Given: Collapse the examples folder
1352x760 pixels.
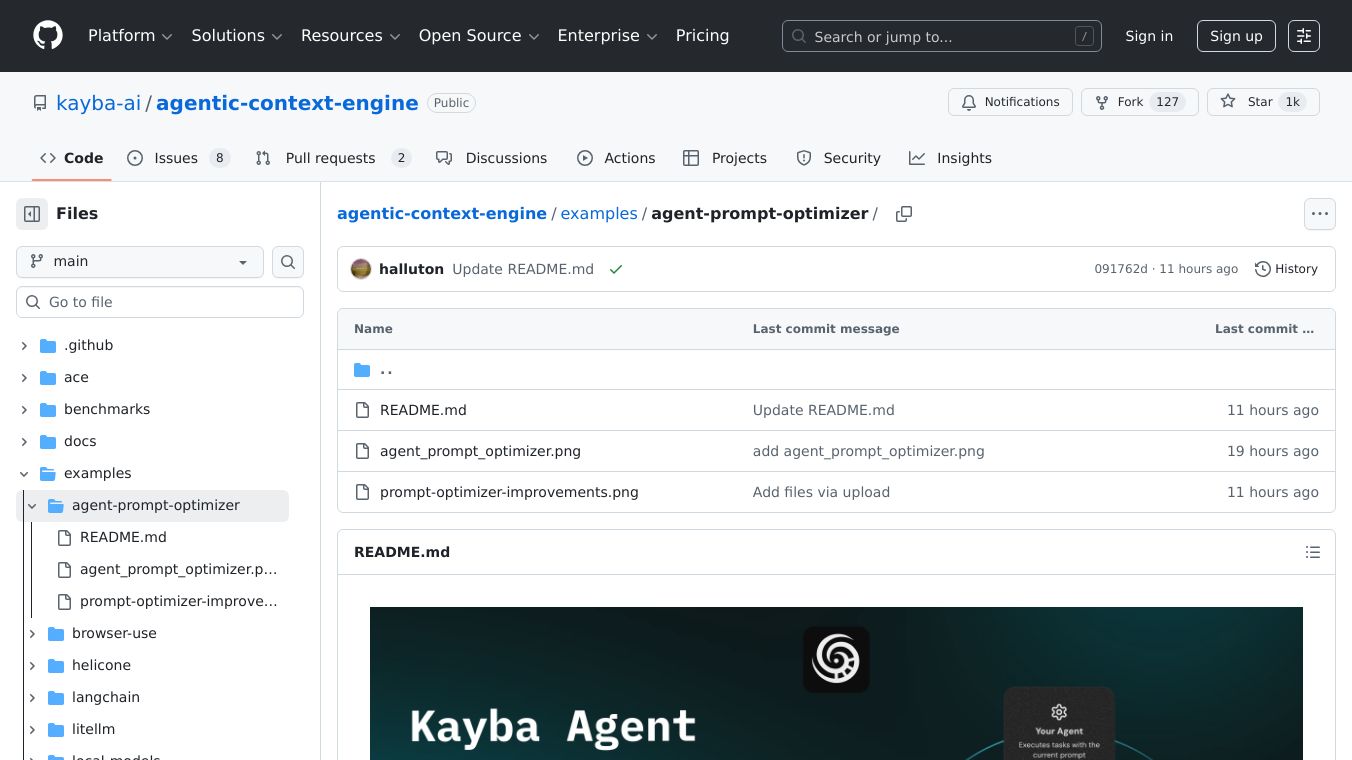Looking at the screenshot, I should [x=24, y=473].
